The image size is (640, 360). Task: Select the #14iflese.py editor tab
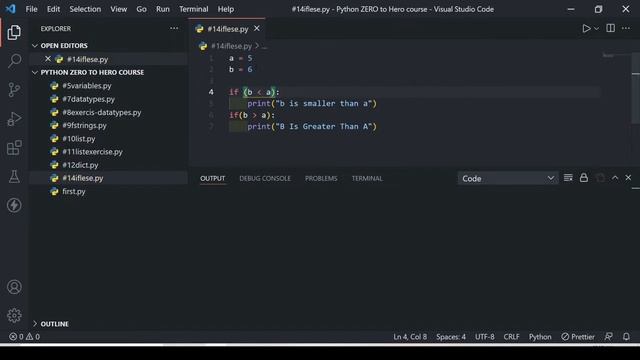(x=227, y=29)
